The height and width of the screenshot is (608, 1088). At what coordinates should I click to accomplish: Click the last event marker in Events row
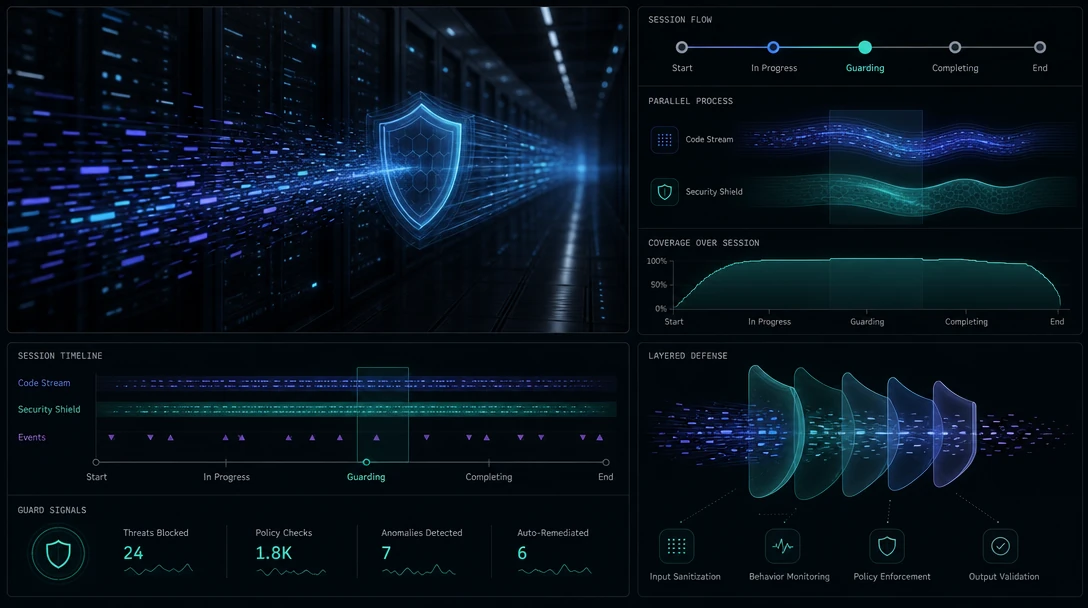(600, 437)
